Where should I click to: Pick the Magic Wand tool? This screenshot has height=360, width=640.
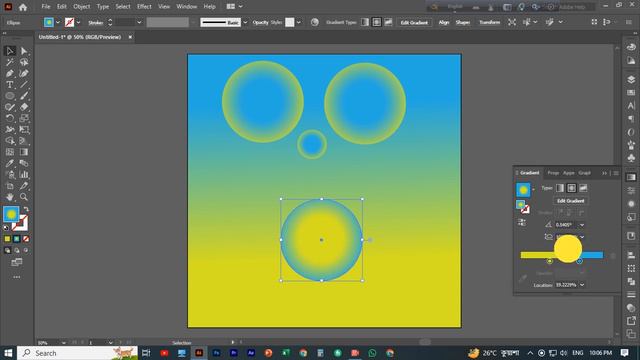pos(10,62)
